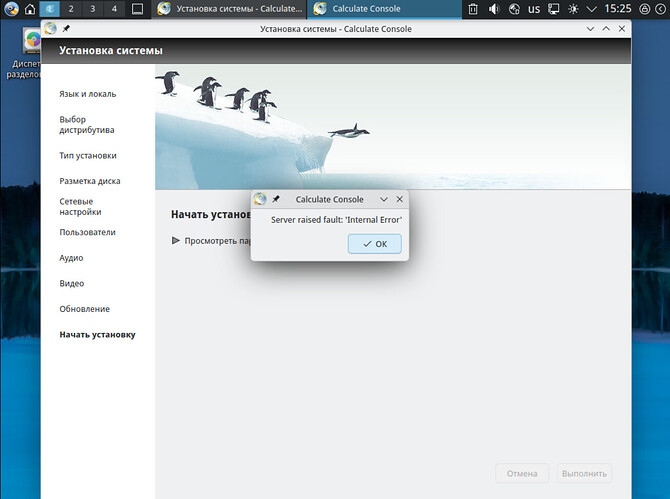670x499 pixels.
Task: Close the Установка системы window
Action: coord(622,29)
